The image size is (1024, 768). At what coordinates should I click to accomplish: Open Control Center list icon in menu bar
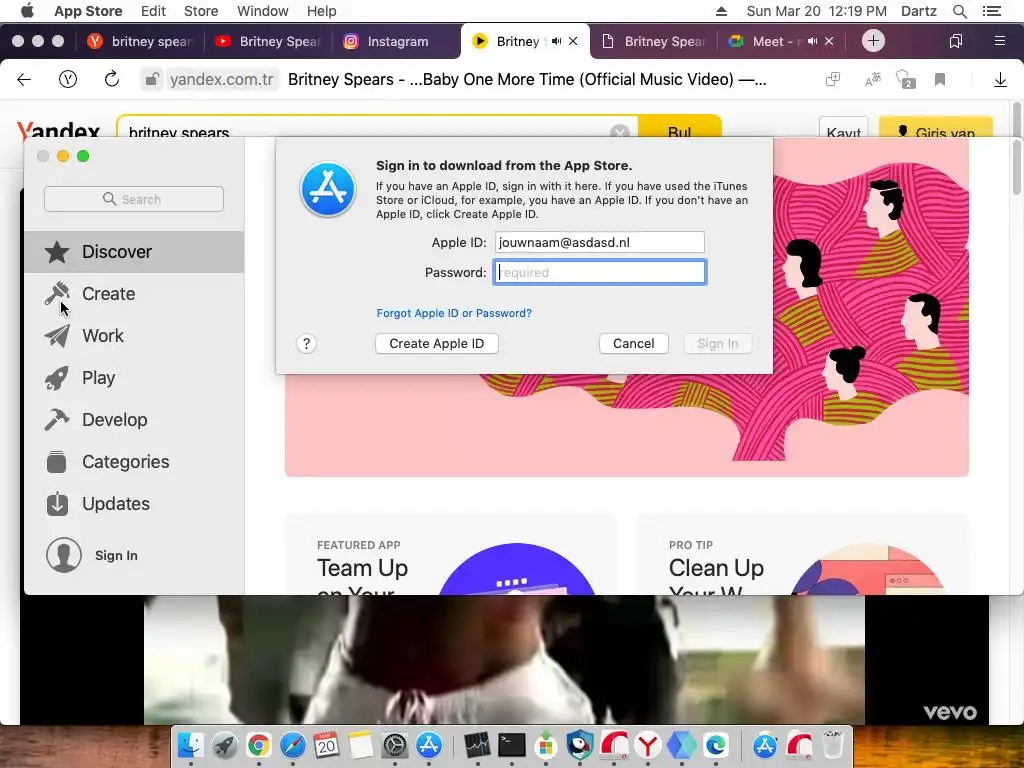[991, 11]
